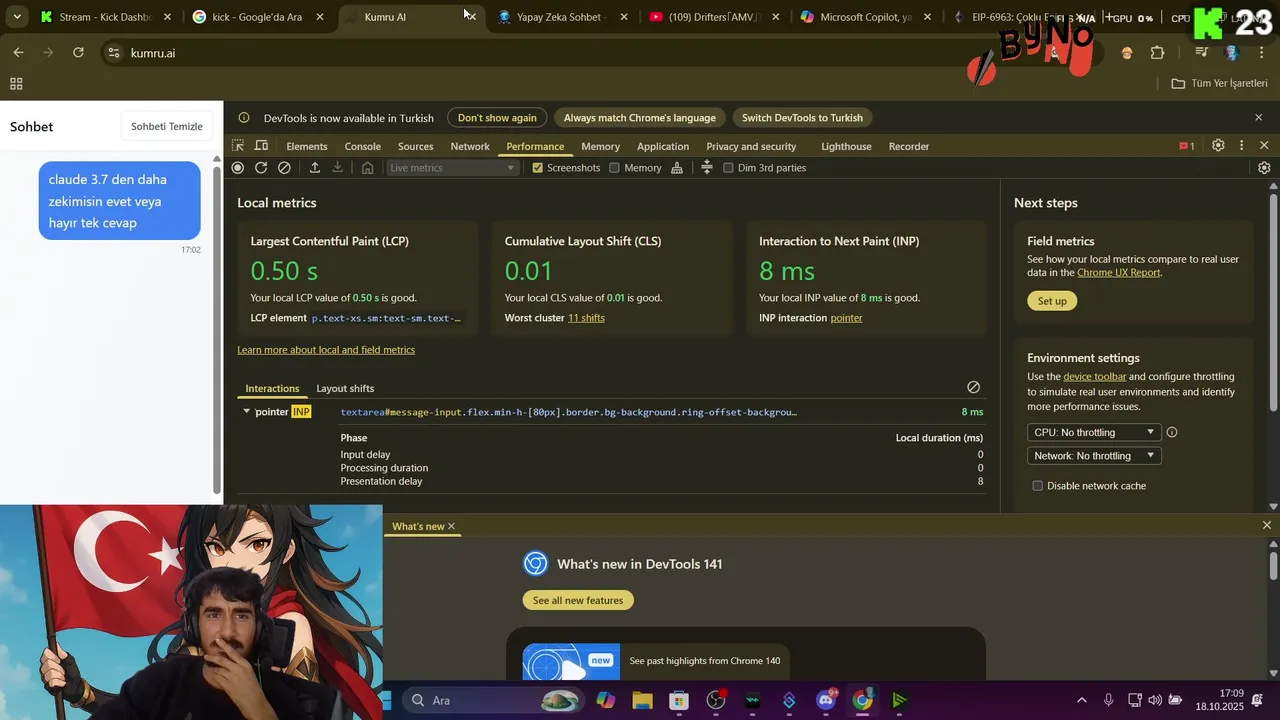The image size is (1280, 720).
Task: Close the What's new drawer tab
Action: click(451, 526)
